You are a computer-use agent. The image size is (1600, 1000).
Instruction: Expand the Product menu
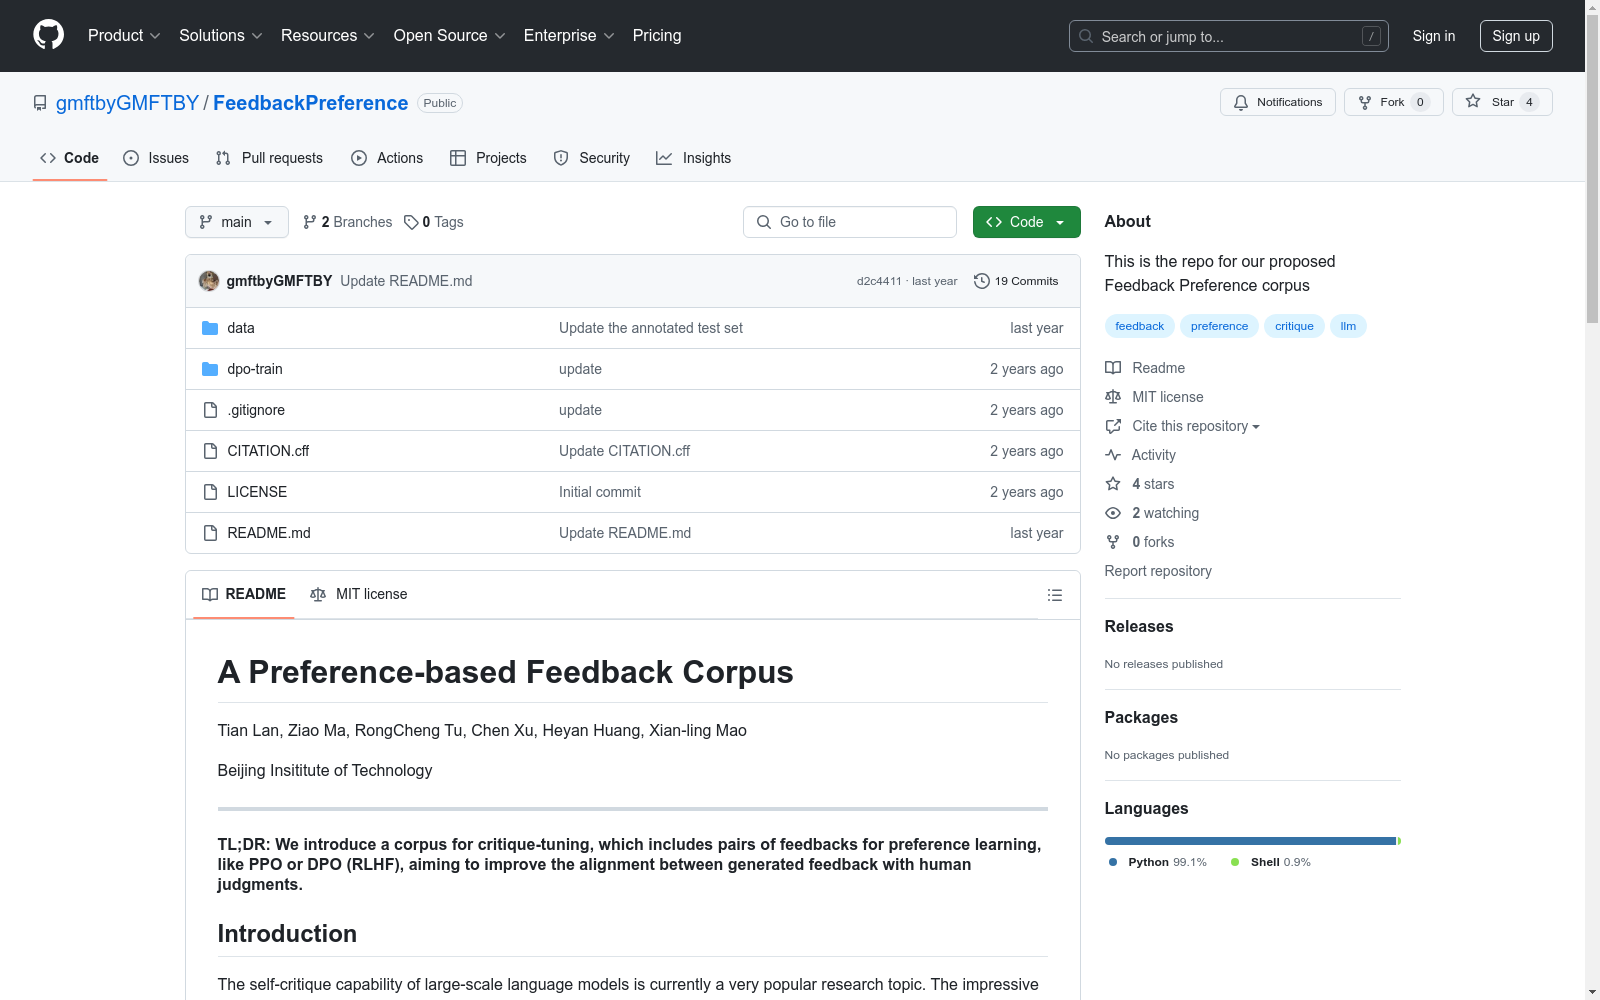(124, 36)
